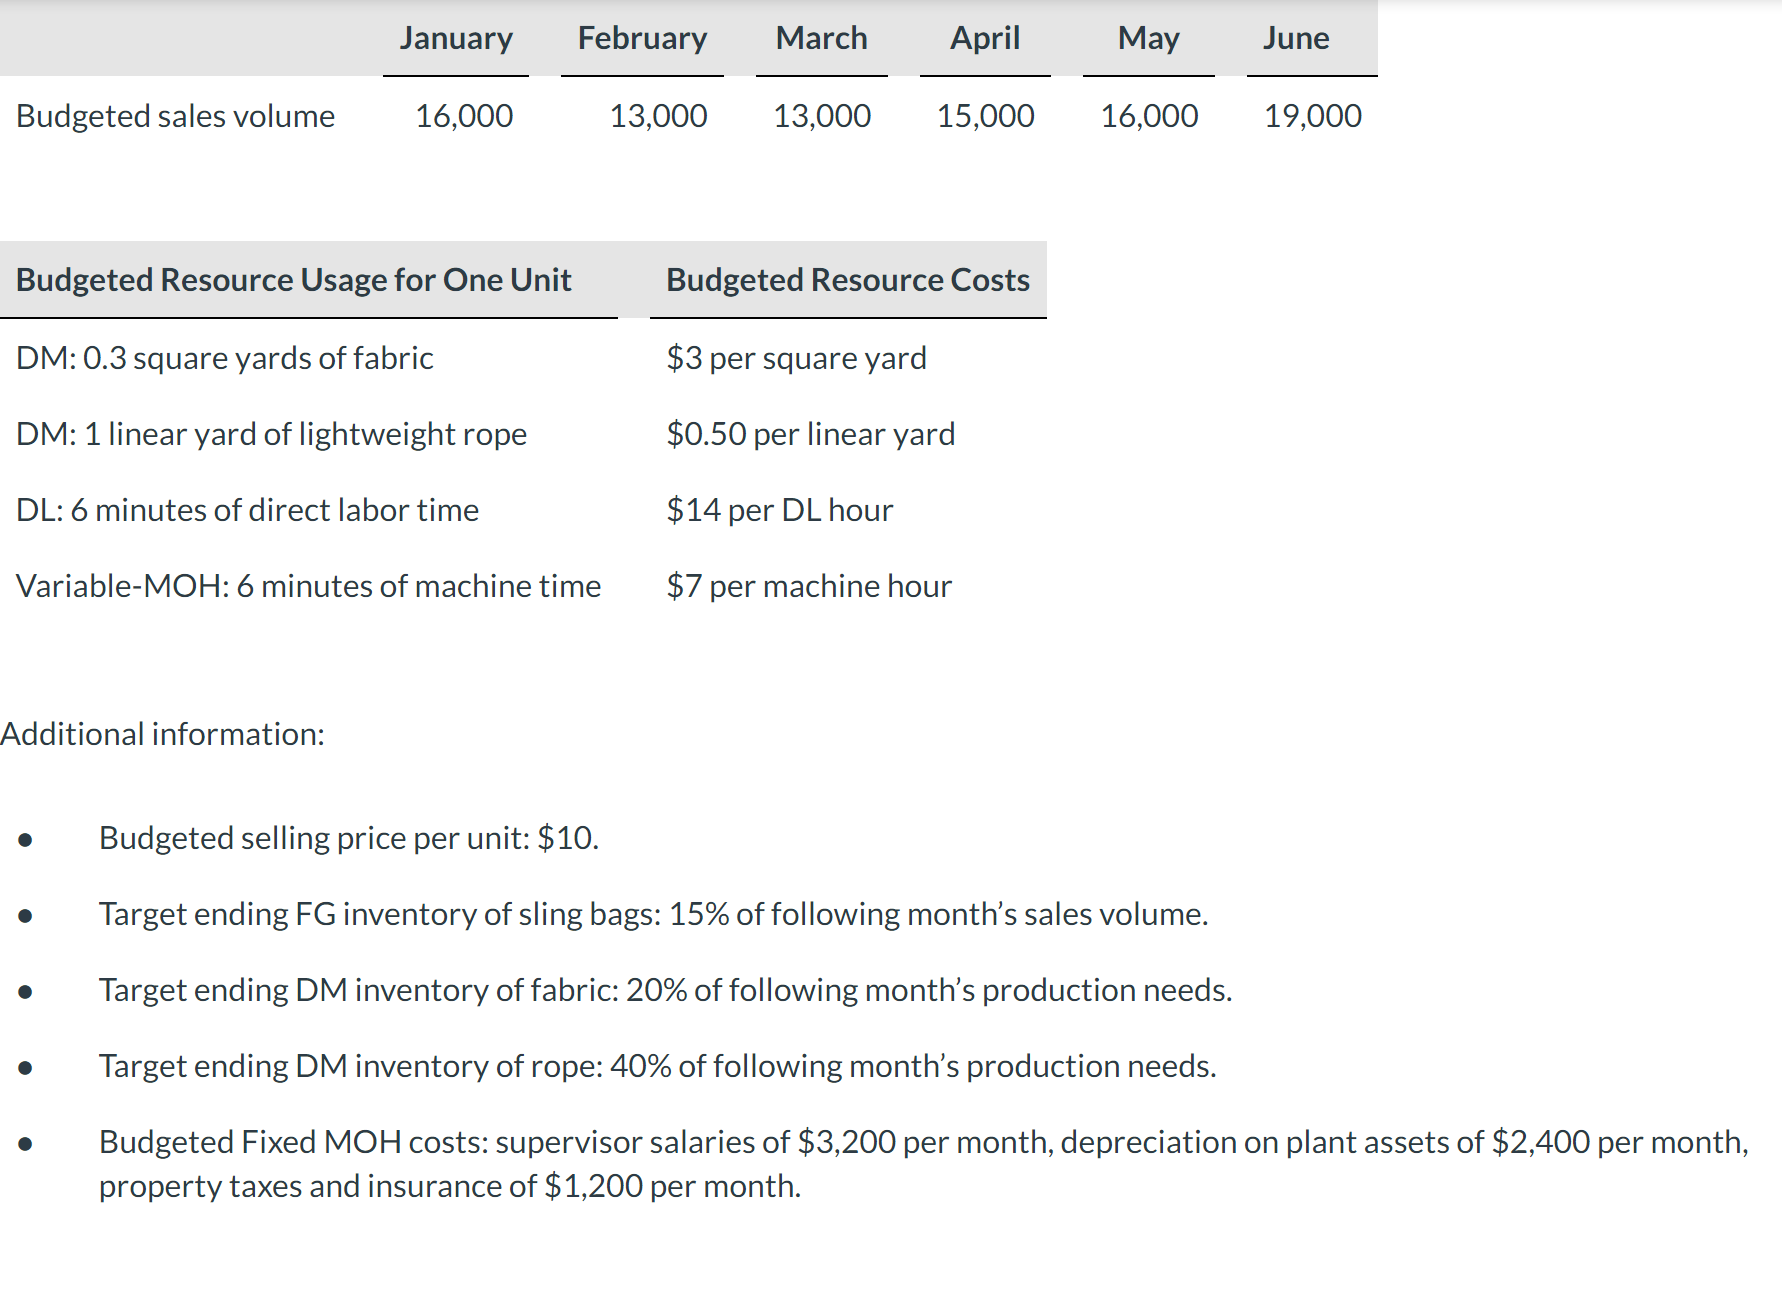This screenshot has width=1782, height=1294.
Task: Select the budgeted selling price bullet
Action: click(349, 838)
